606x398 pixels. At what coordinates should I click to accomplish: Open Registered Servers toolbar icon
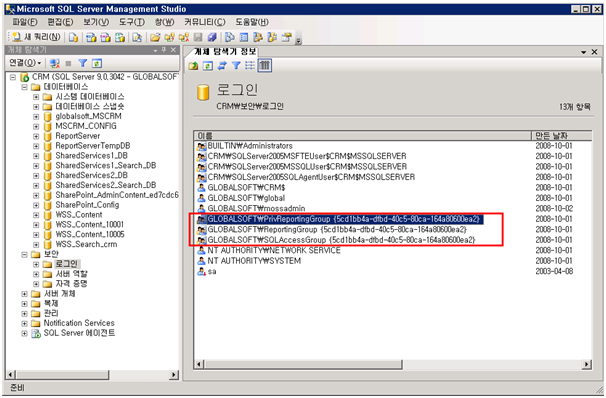coord(230,37)
